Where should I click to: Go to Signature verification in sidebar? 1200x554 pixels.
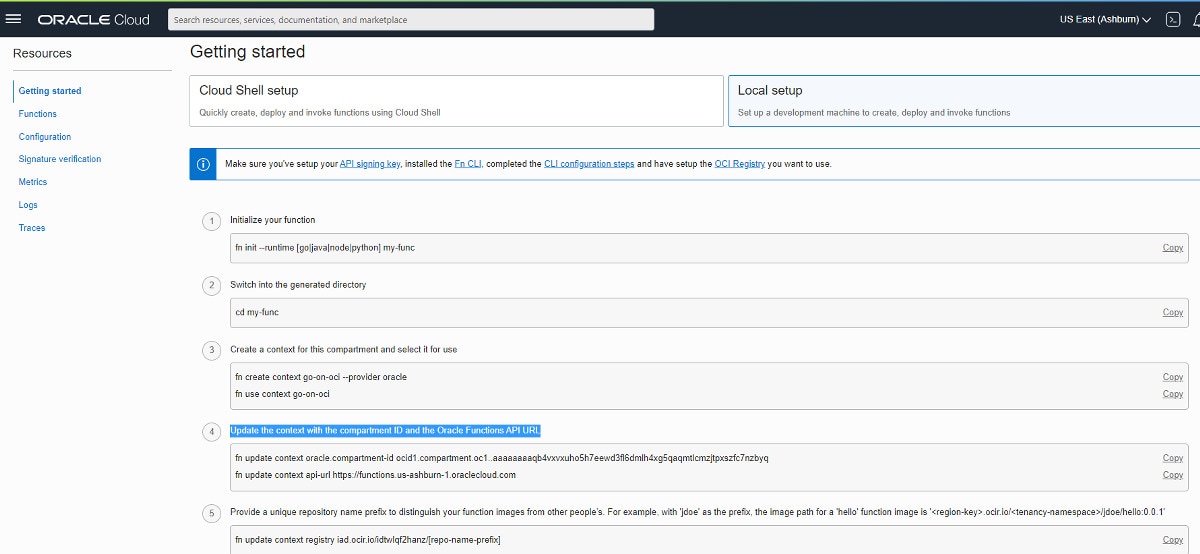(60, 159)
